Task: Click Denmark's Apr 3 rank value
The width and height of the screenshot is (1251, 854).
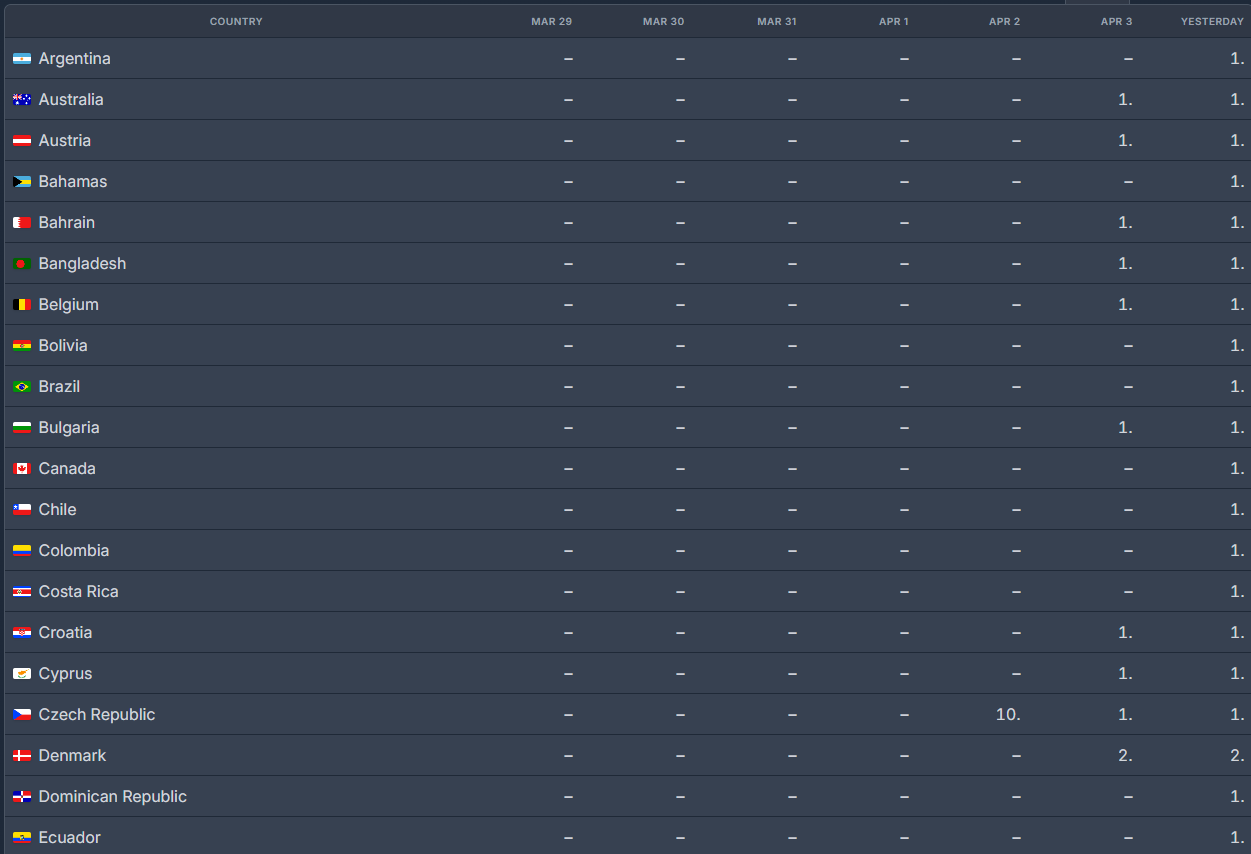Action: click(x=1125, y=756)
